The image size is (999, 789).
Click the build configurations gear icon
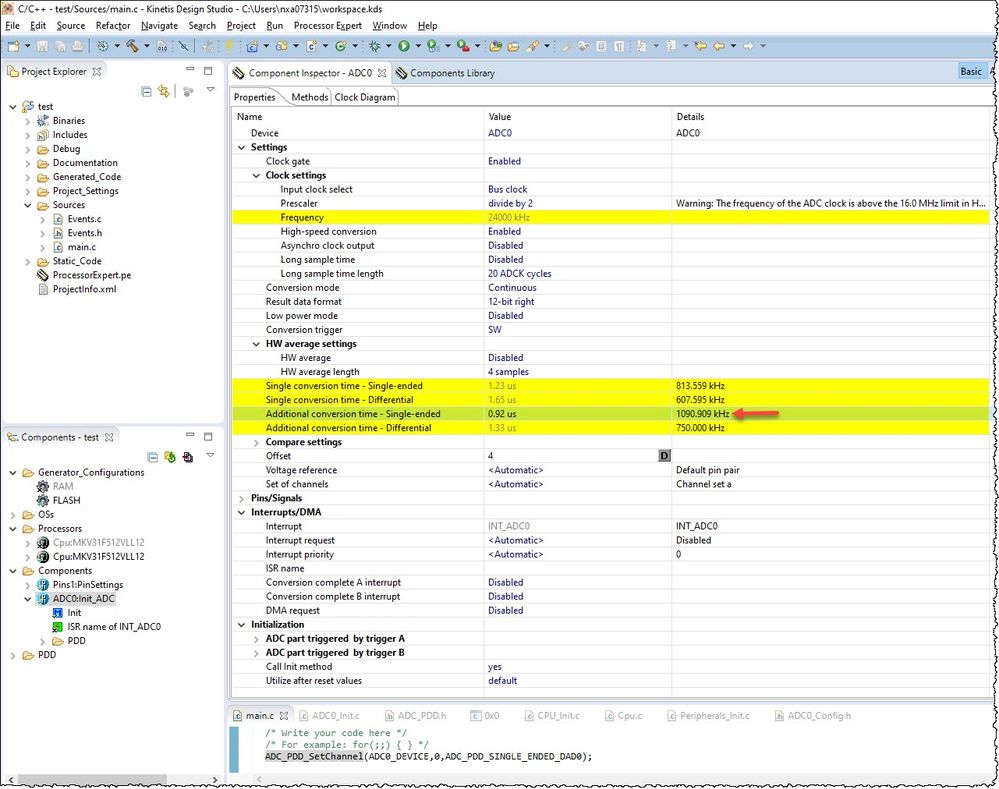[x=103, y=46]
